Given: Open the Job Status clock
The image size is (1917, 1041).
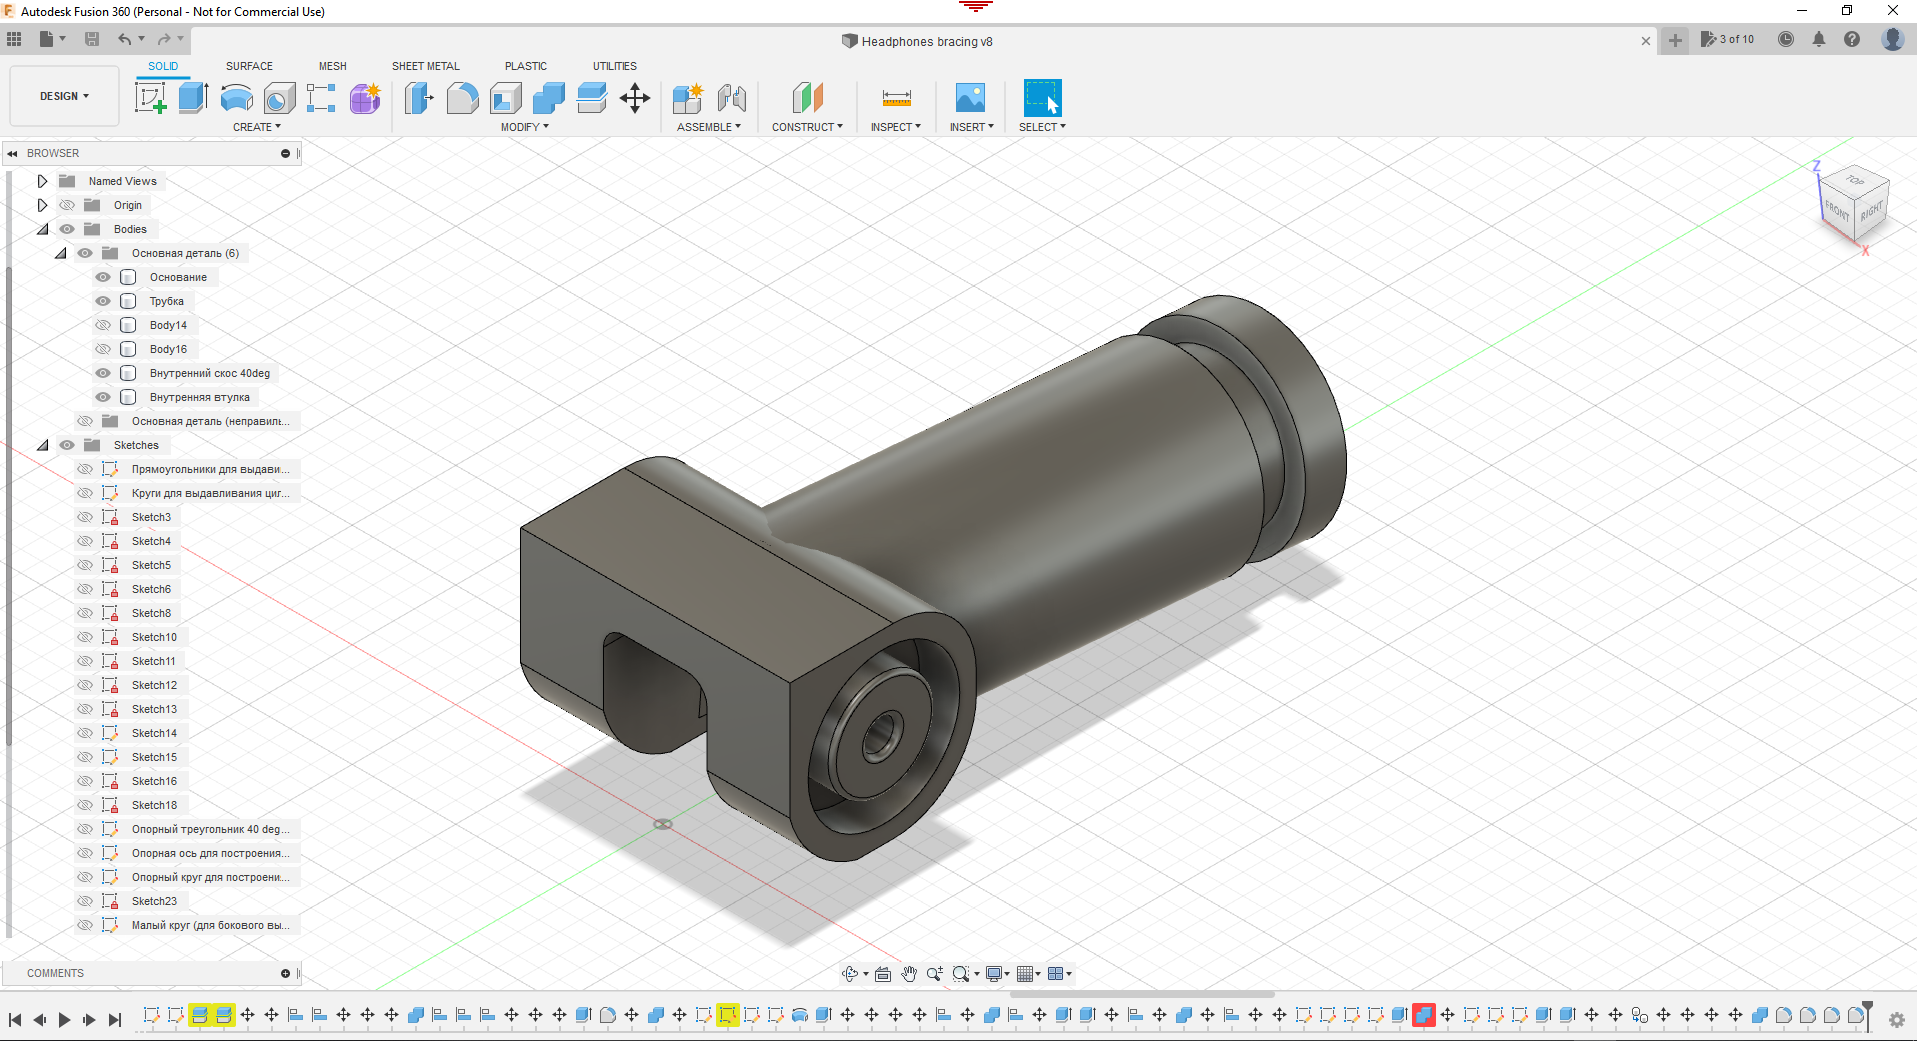Looking at the screenshot, I should pos(1786,39).
